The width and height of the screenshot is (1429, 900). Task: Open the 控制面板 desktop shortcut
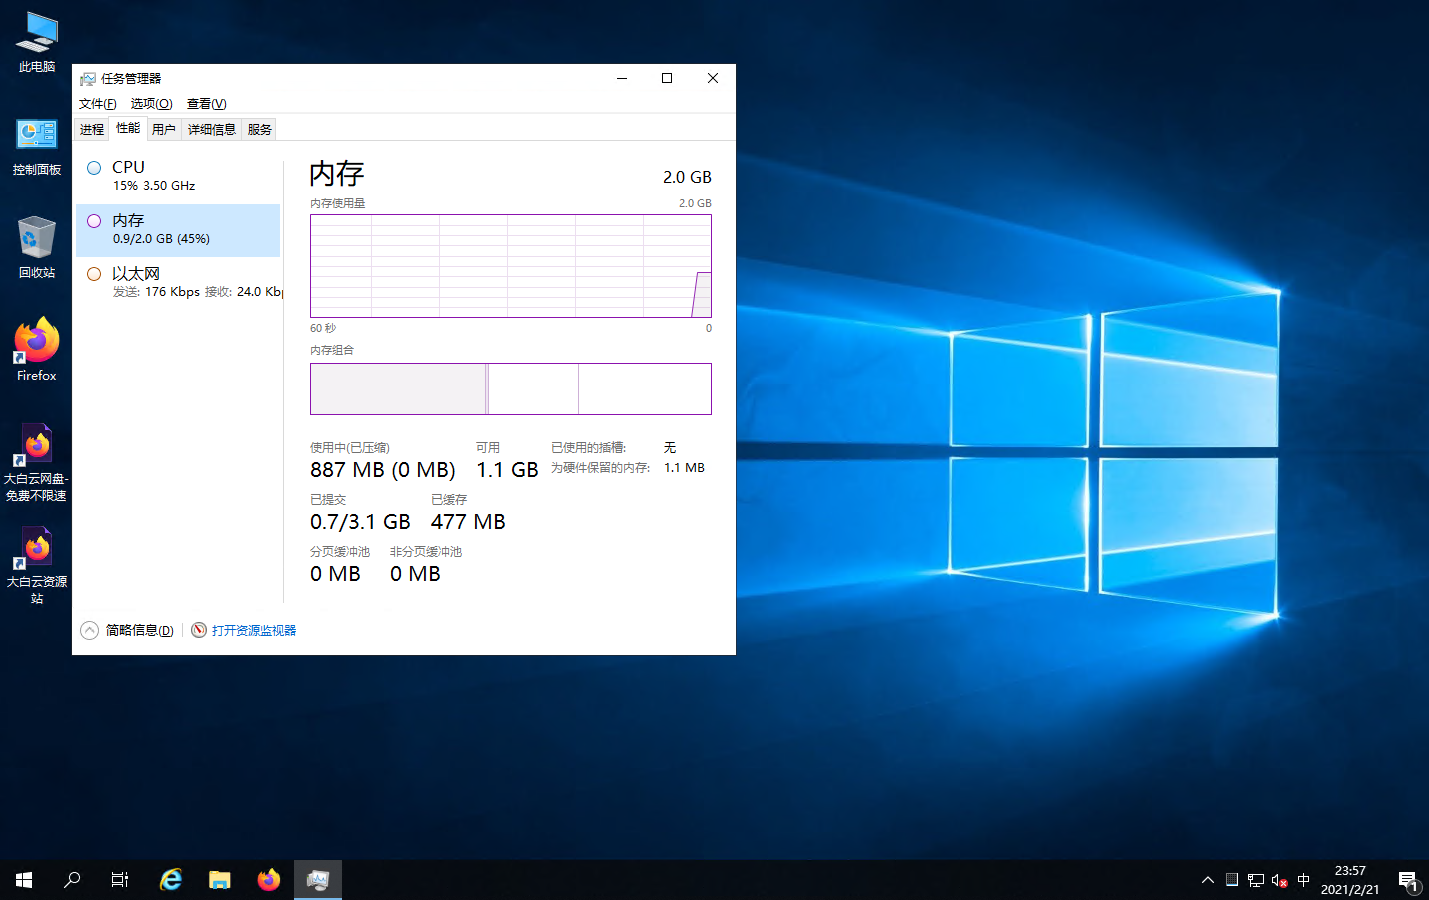click(37, 147)
